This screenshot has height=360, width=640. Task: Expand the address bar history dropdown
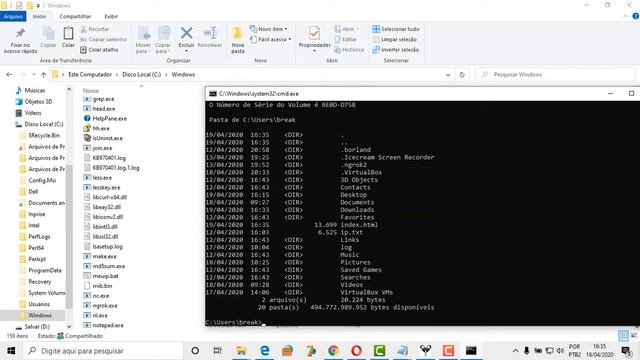pyautogui.click(x=448, y=75)
